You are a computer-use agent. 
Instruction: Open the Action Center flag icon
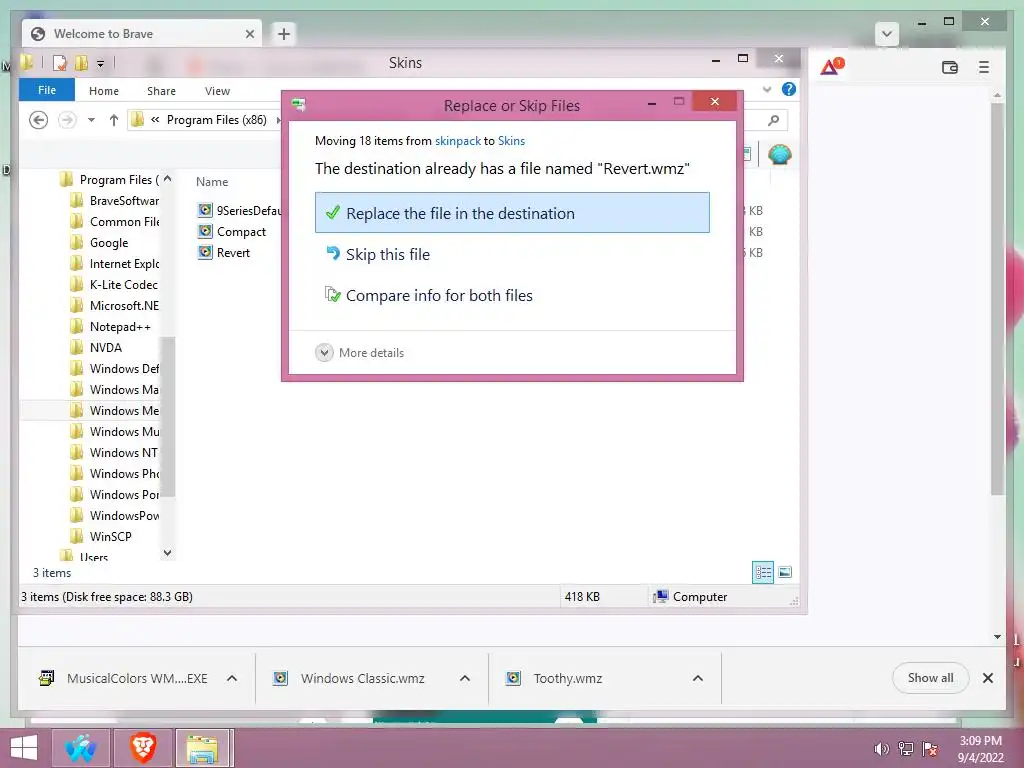(x=930, y=749)
